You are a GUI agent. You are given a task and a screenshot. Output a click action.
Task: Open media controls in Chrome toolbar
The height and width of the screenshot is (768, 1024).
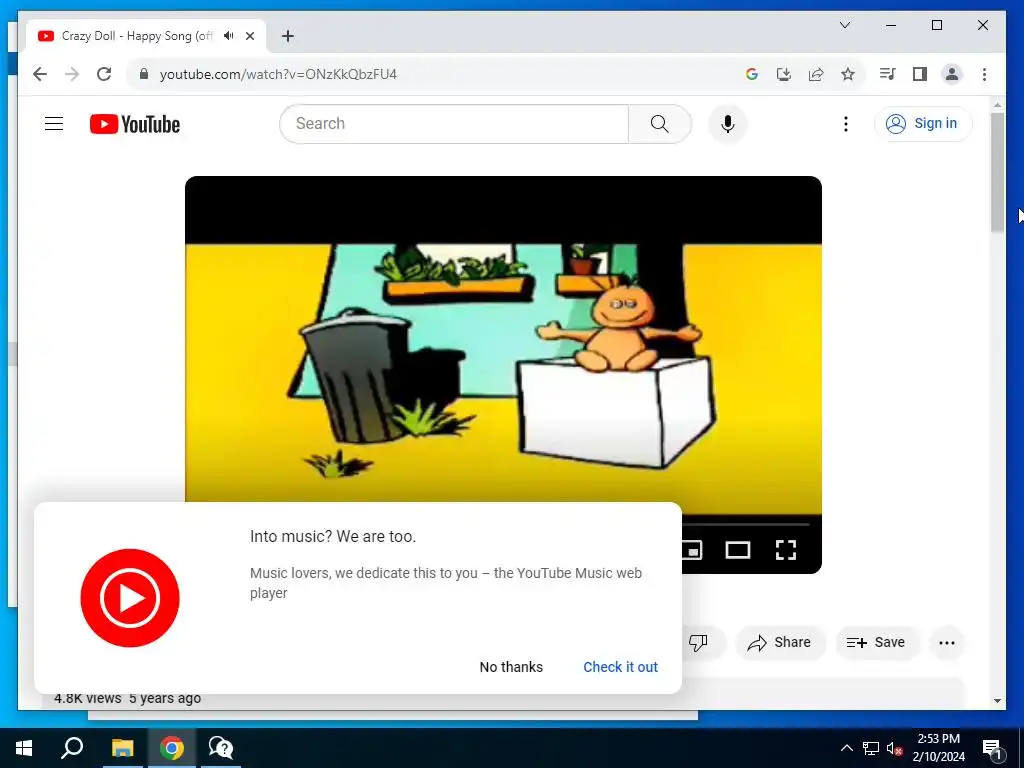click(x=887, y=74)
